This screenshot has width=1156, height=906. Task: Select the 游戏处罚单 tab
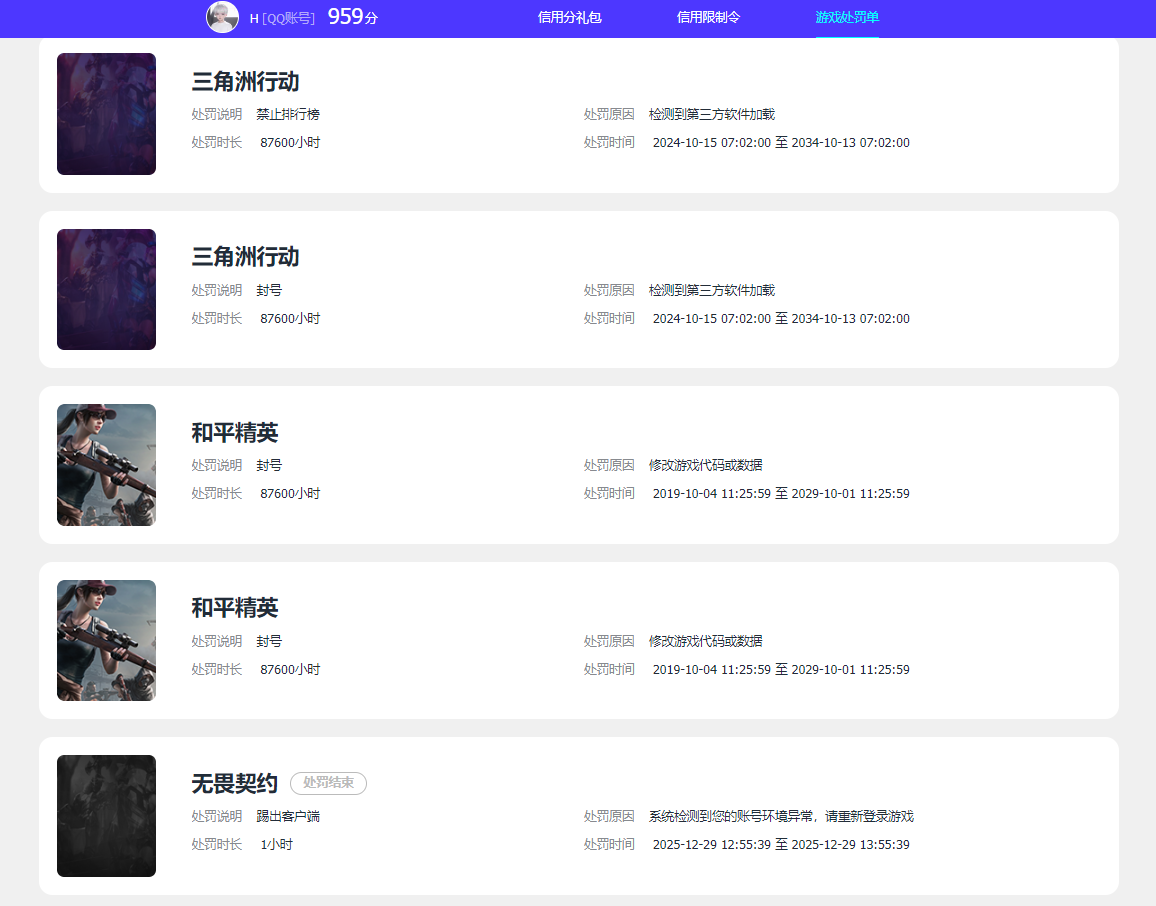846,18
